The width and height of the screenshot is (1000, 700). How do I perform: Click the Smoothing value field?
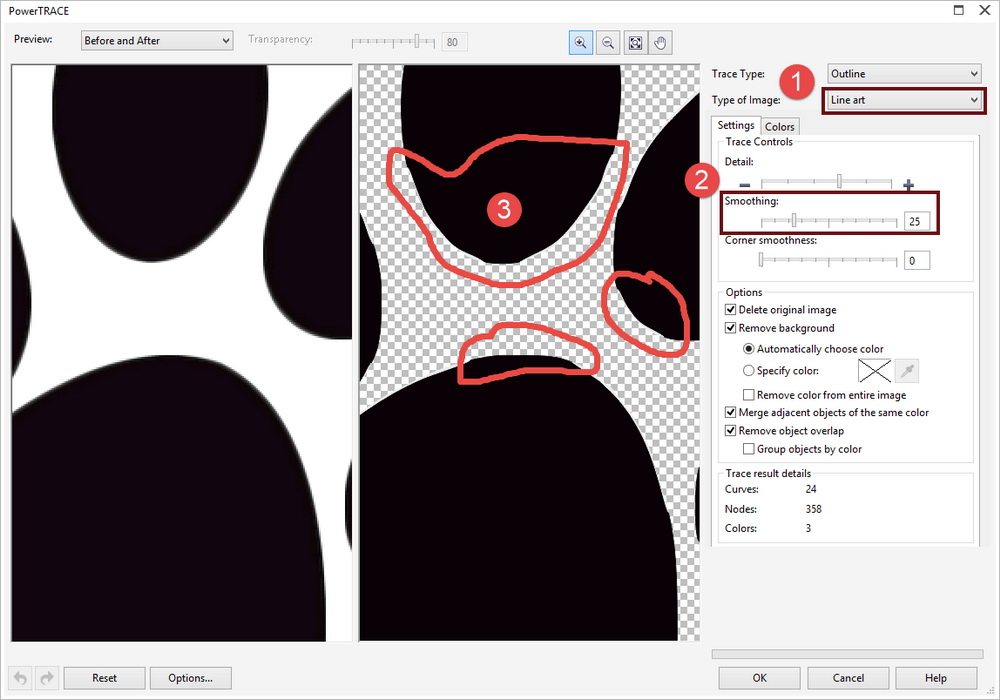pyautogui.click(x=916, y=221)
